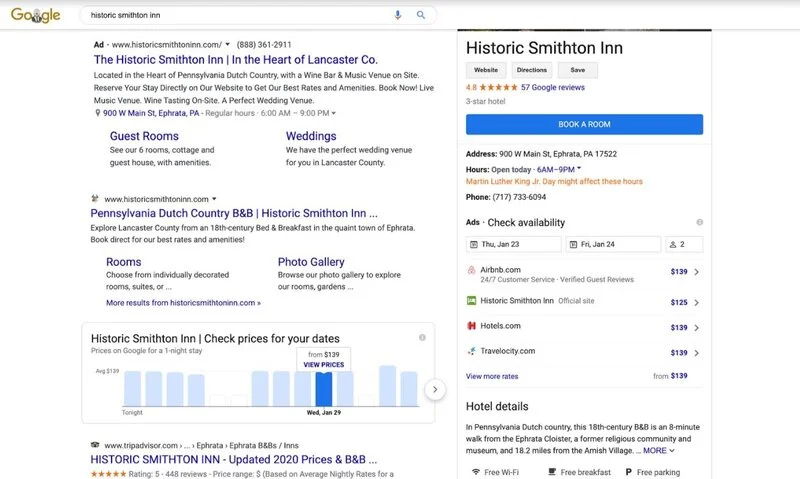Open the 900 W Main St, Ephrata address link
800x479 pixels.
click(x=151, y=113)
